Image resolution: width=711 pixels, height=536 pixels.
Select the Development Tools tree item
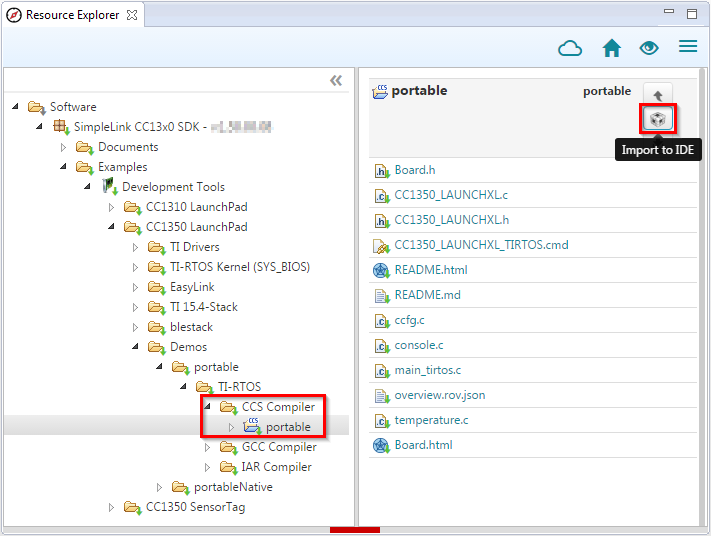[173, 187]
